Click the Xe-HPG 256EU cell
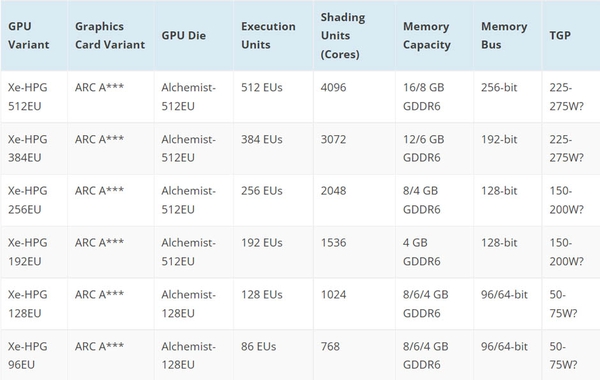The width and height of the screenshot is (600, 380). 28,200
